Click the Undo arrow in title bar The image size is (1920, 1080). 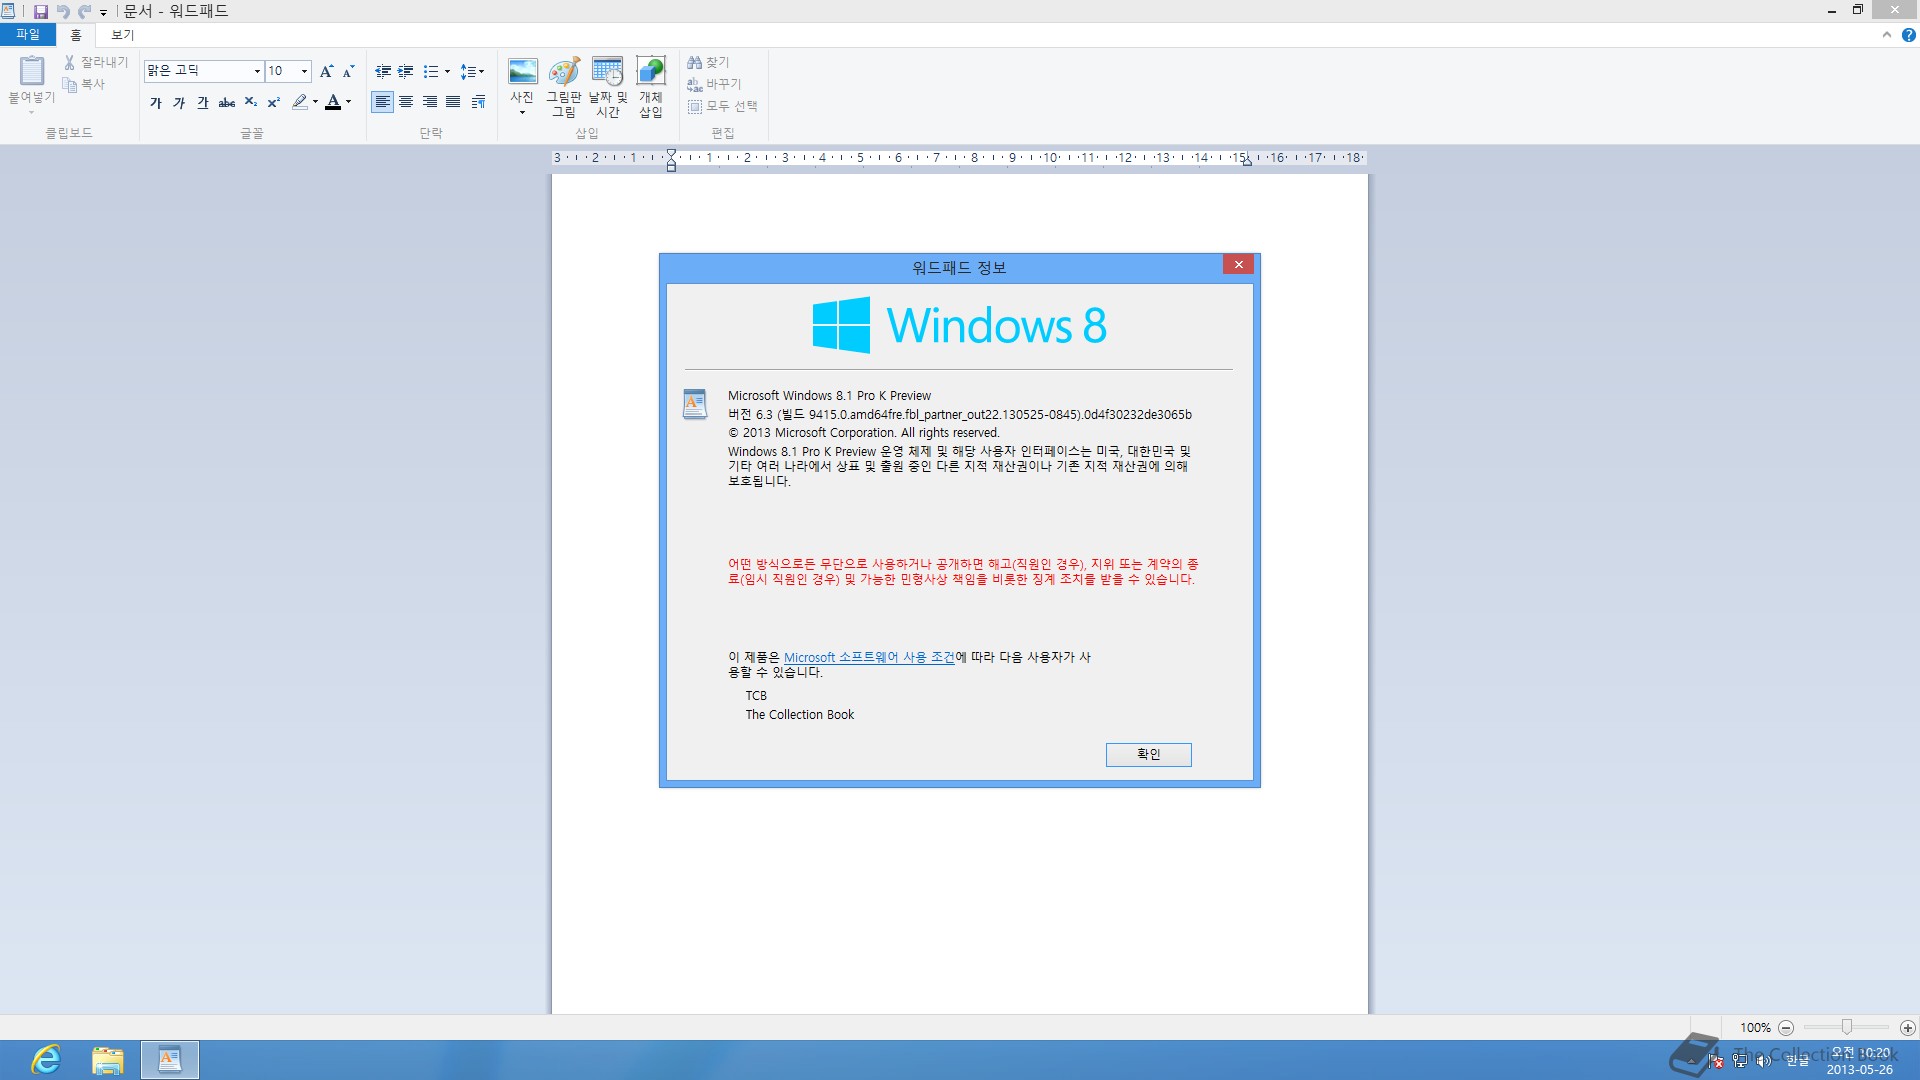[63, 11]
